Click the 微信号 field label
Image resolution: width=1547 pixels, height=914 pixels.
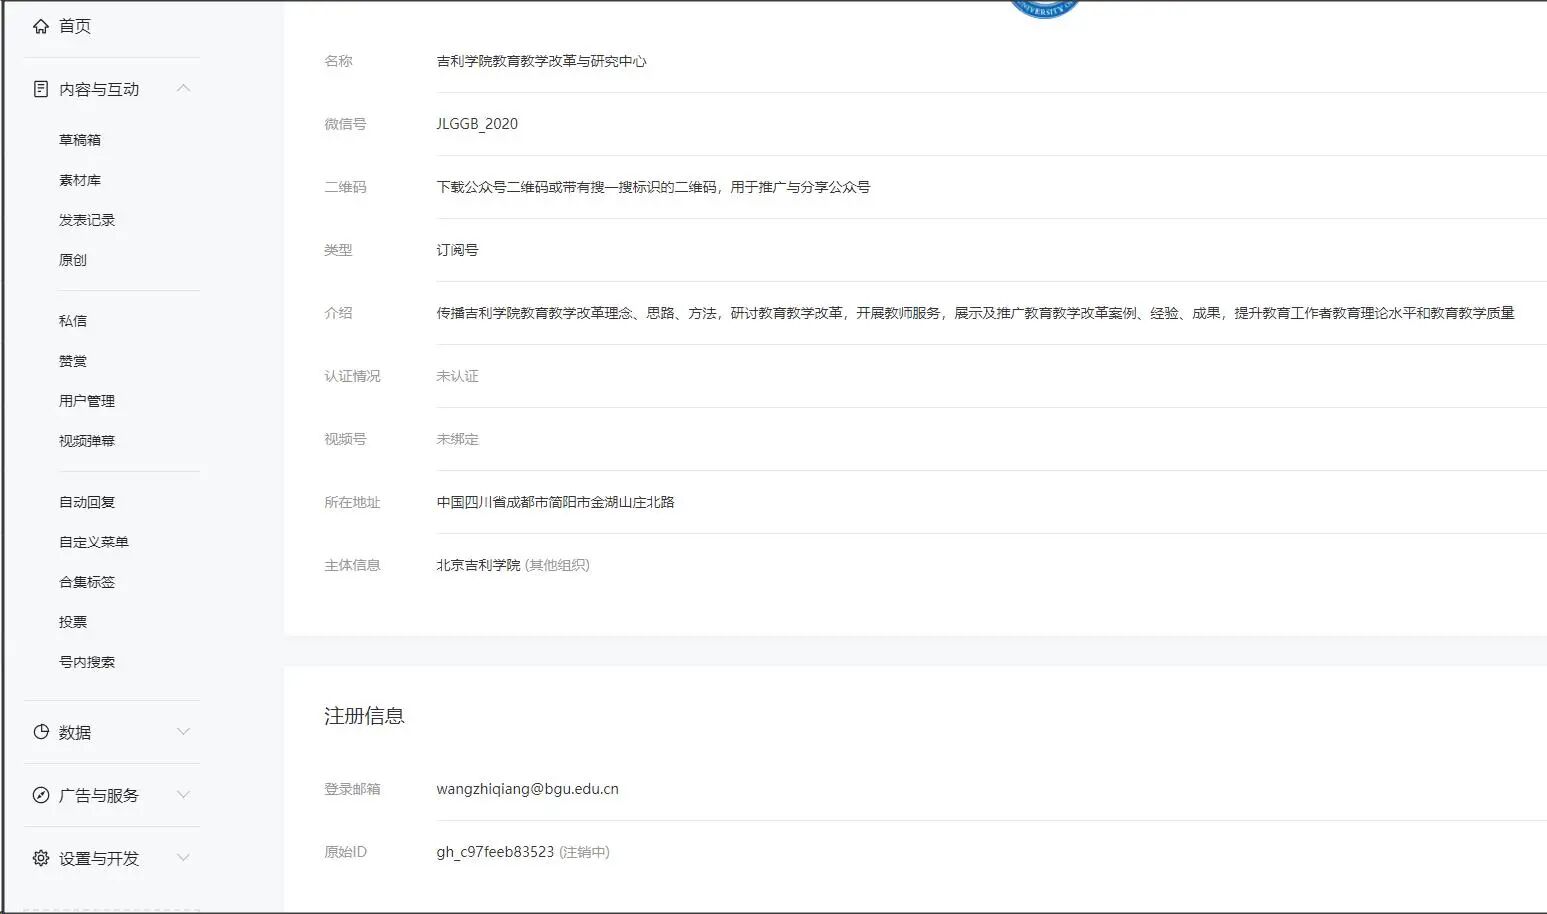pyautogui.click(x=345, y=124)
